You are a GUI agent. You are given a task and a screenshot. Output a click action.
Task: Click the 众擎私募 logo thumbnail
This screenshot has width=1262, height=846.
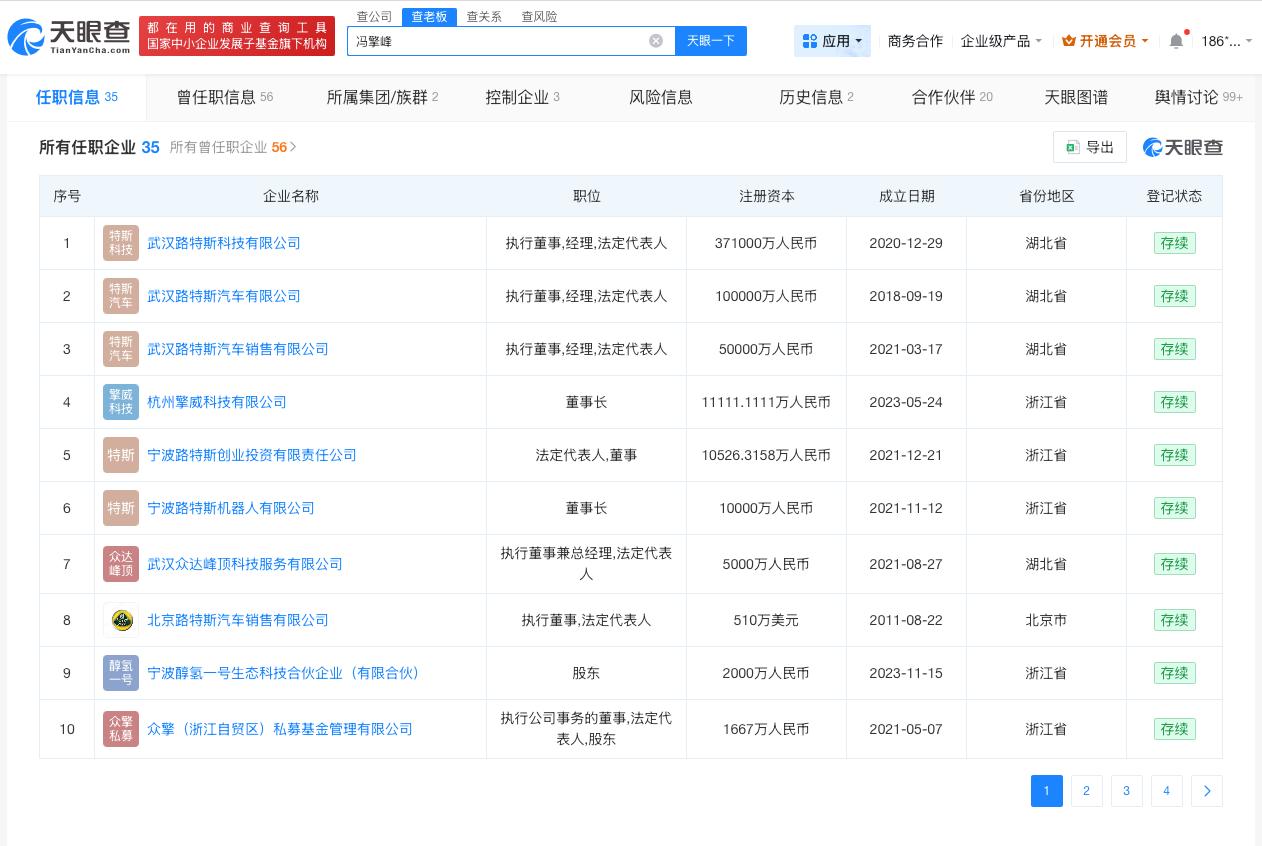point(121,729)
